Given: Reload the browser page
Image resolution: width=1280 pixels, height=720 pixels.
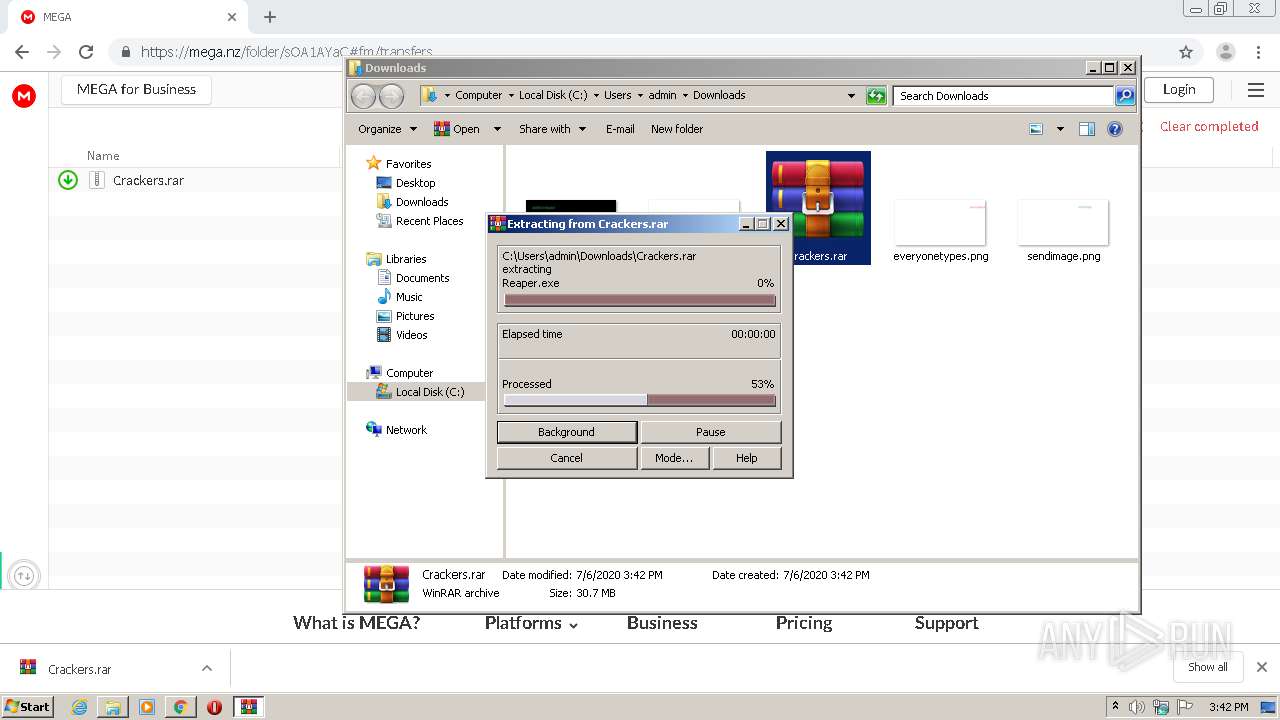Looking at the screenshot, I should tap(86, 52).
